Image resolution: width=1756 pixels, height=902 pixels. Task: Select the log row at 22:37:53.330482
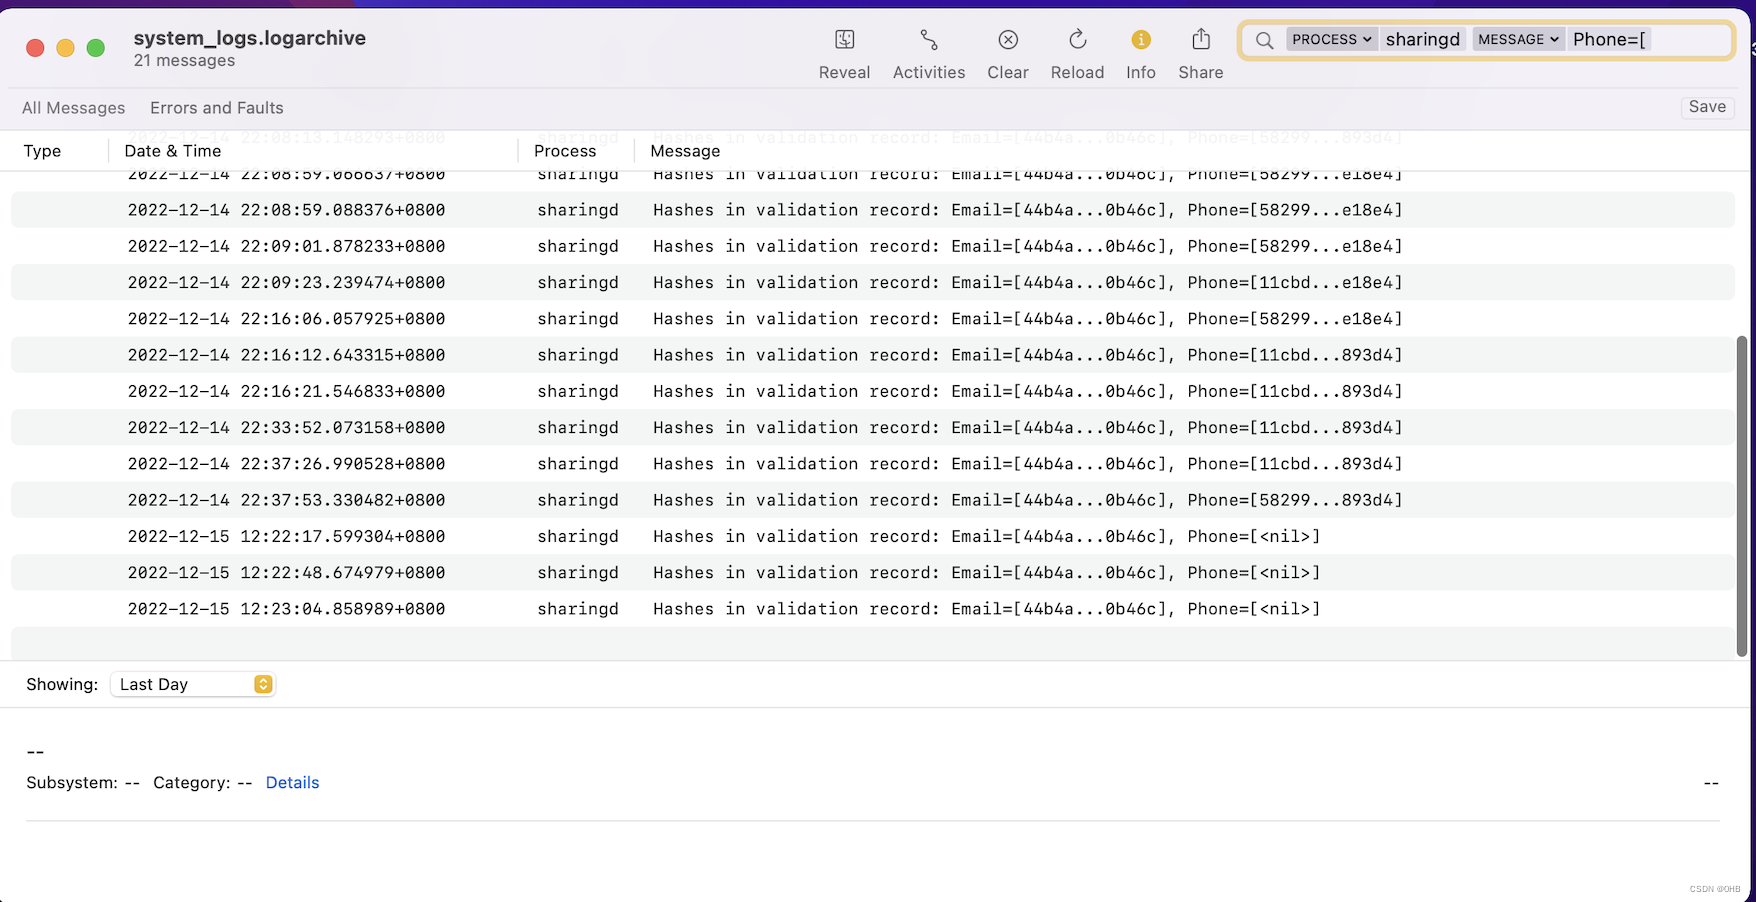(872, 500)
